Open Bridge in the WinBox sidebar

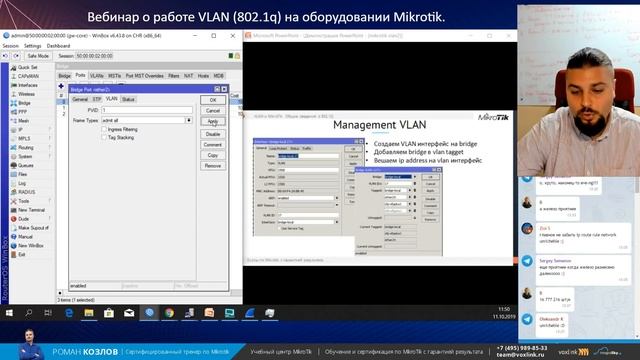tap(24, 103)
